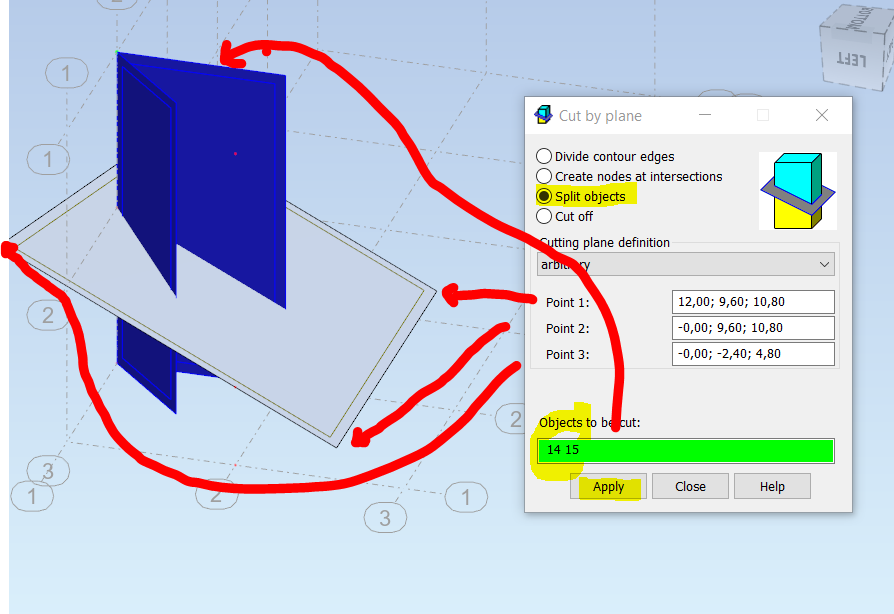Click the Close button in the dialog
This screenshot has width=894, height=614.
[x=690, y=486]
